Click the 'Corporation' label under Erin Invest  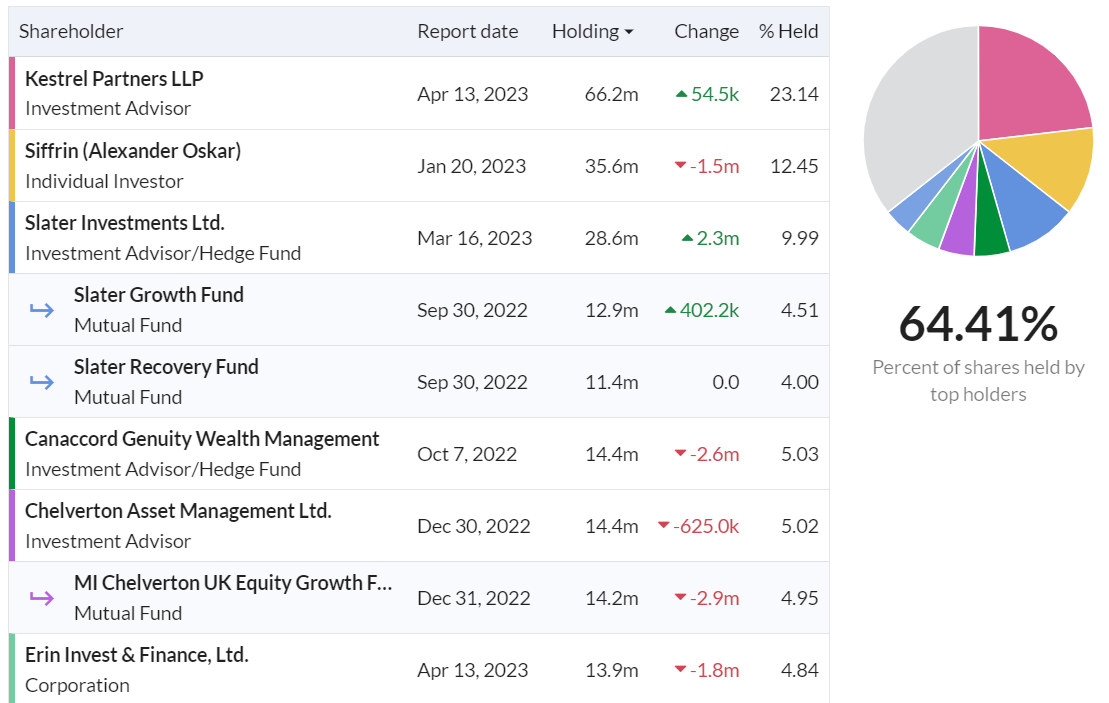(x=77, y=685)
